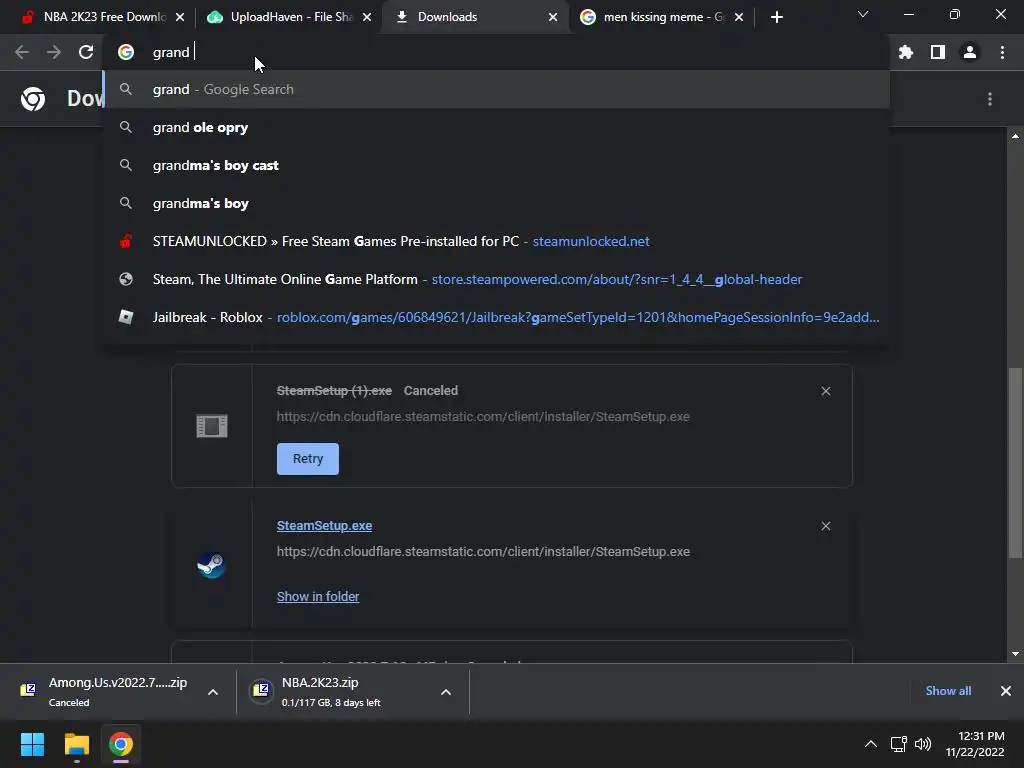The image size is (1024, 768).
Task: Click the file icon beside SteamSetup (1).exe
Action: tap(212, 426)
